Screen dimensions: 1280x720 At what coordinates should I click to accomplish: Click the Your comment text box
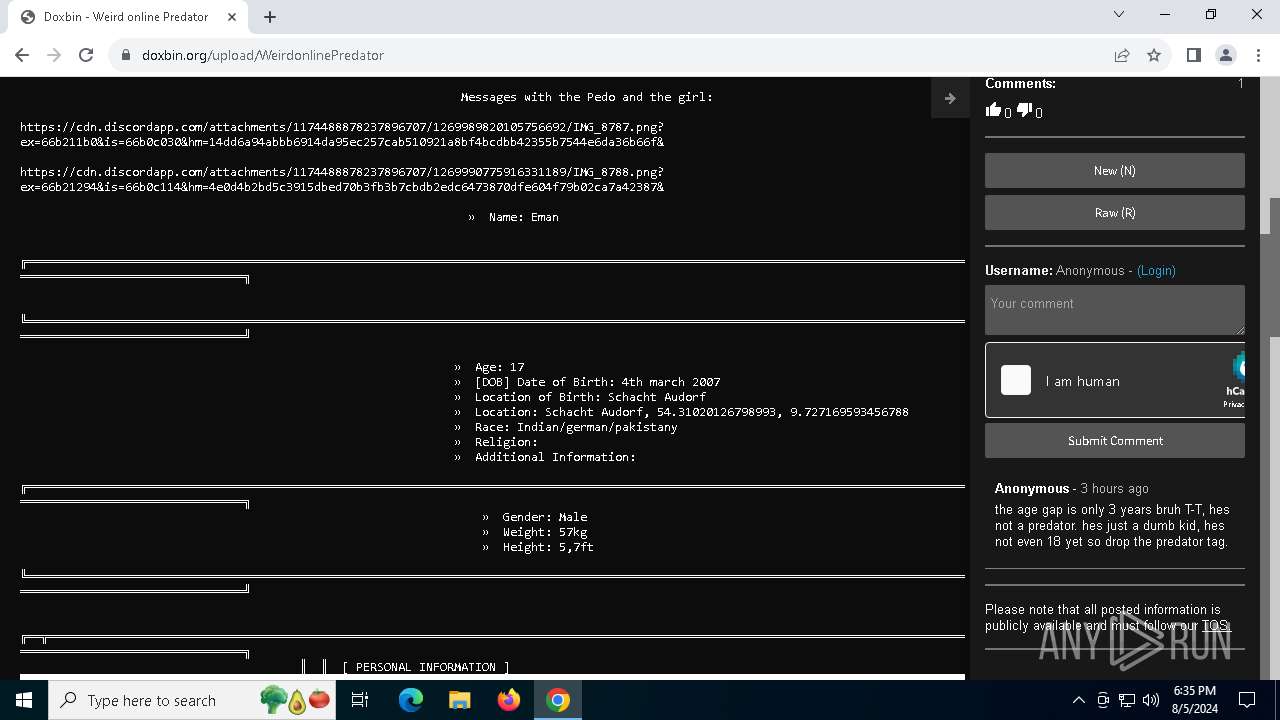(x=1115, y=310)
